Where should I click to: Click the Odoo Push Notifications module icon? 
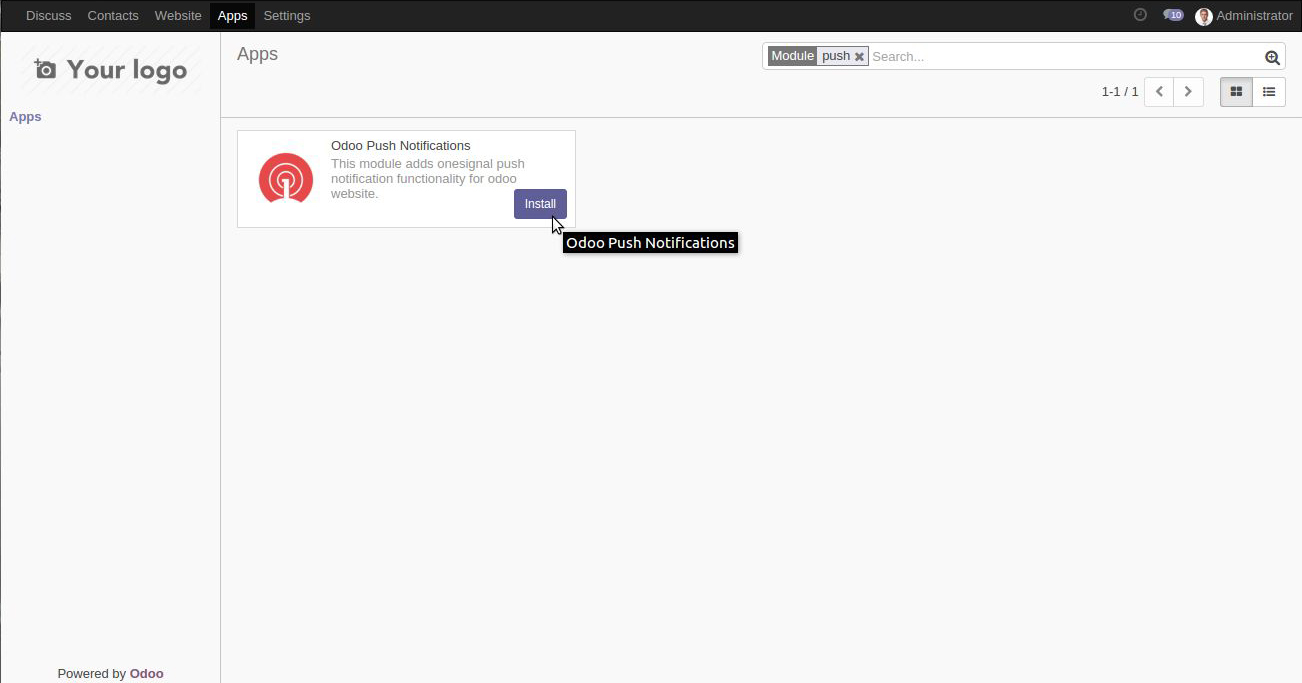[286, 178]
